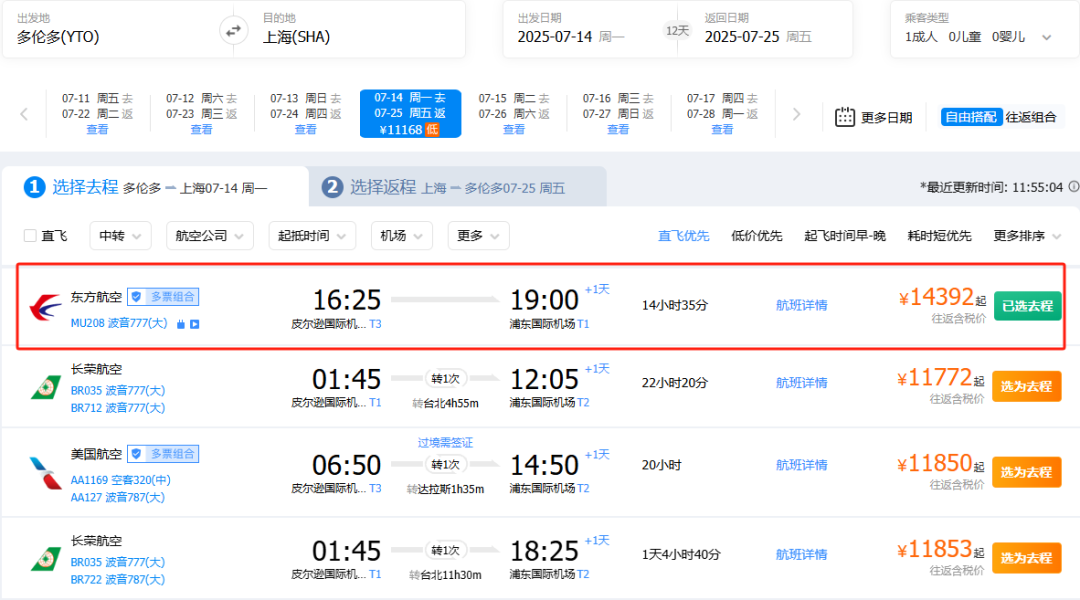Expand the 中转 filter dropdown
The width and height of the screenshot is (1080, 600).
pyautogui.click(x=120, y=236)
